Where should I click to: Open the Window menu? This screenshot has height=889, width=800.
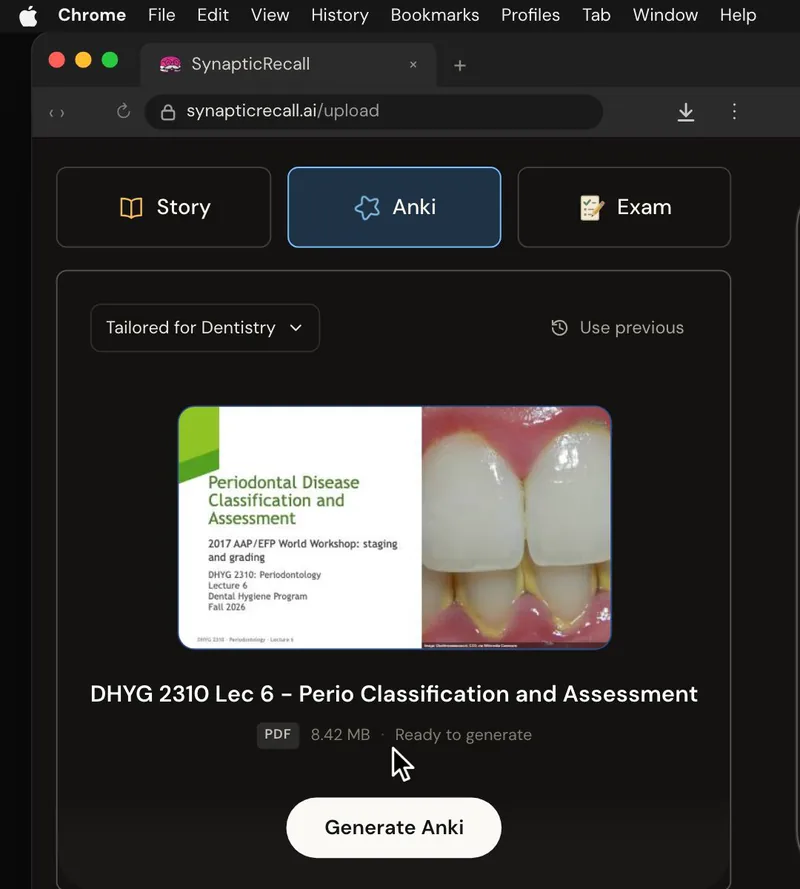[665, 15]
